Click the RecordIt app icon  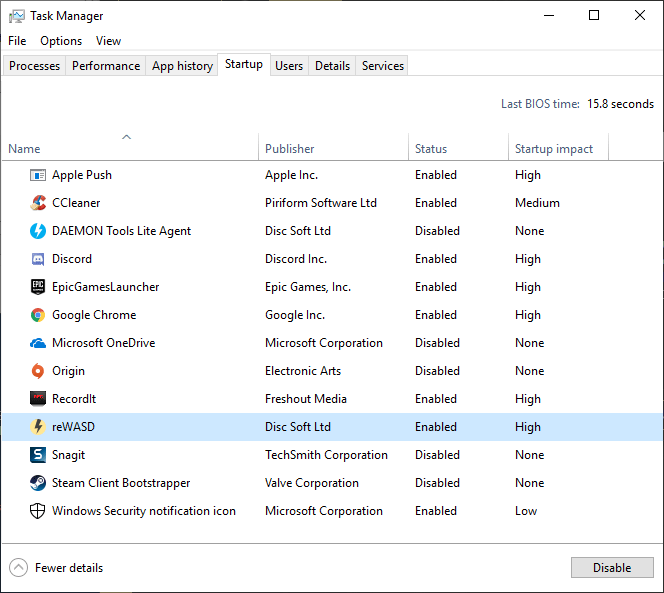tap(38, 399)
